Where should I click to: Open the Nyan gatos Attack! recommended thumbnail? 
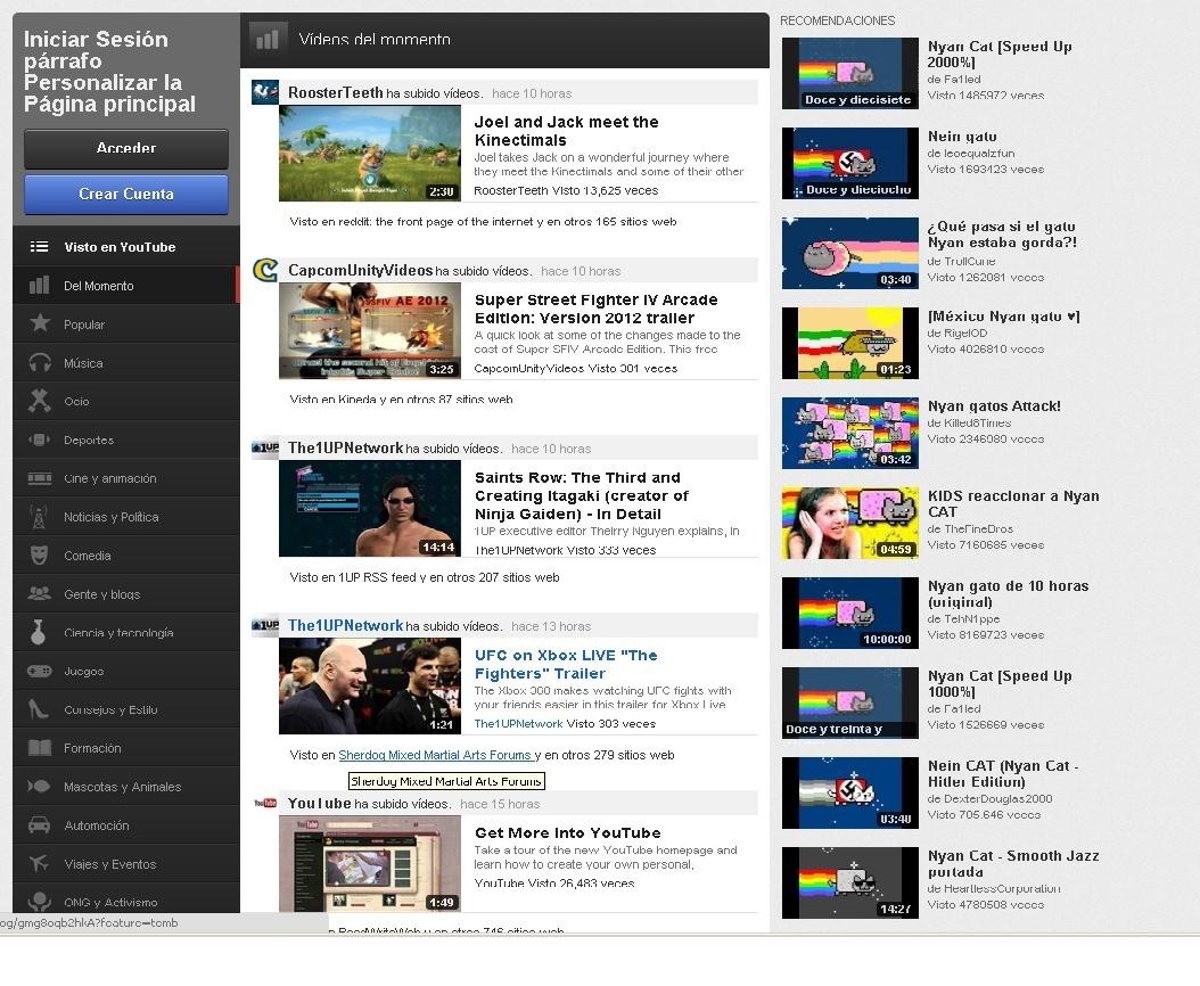tap(849, 433)
